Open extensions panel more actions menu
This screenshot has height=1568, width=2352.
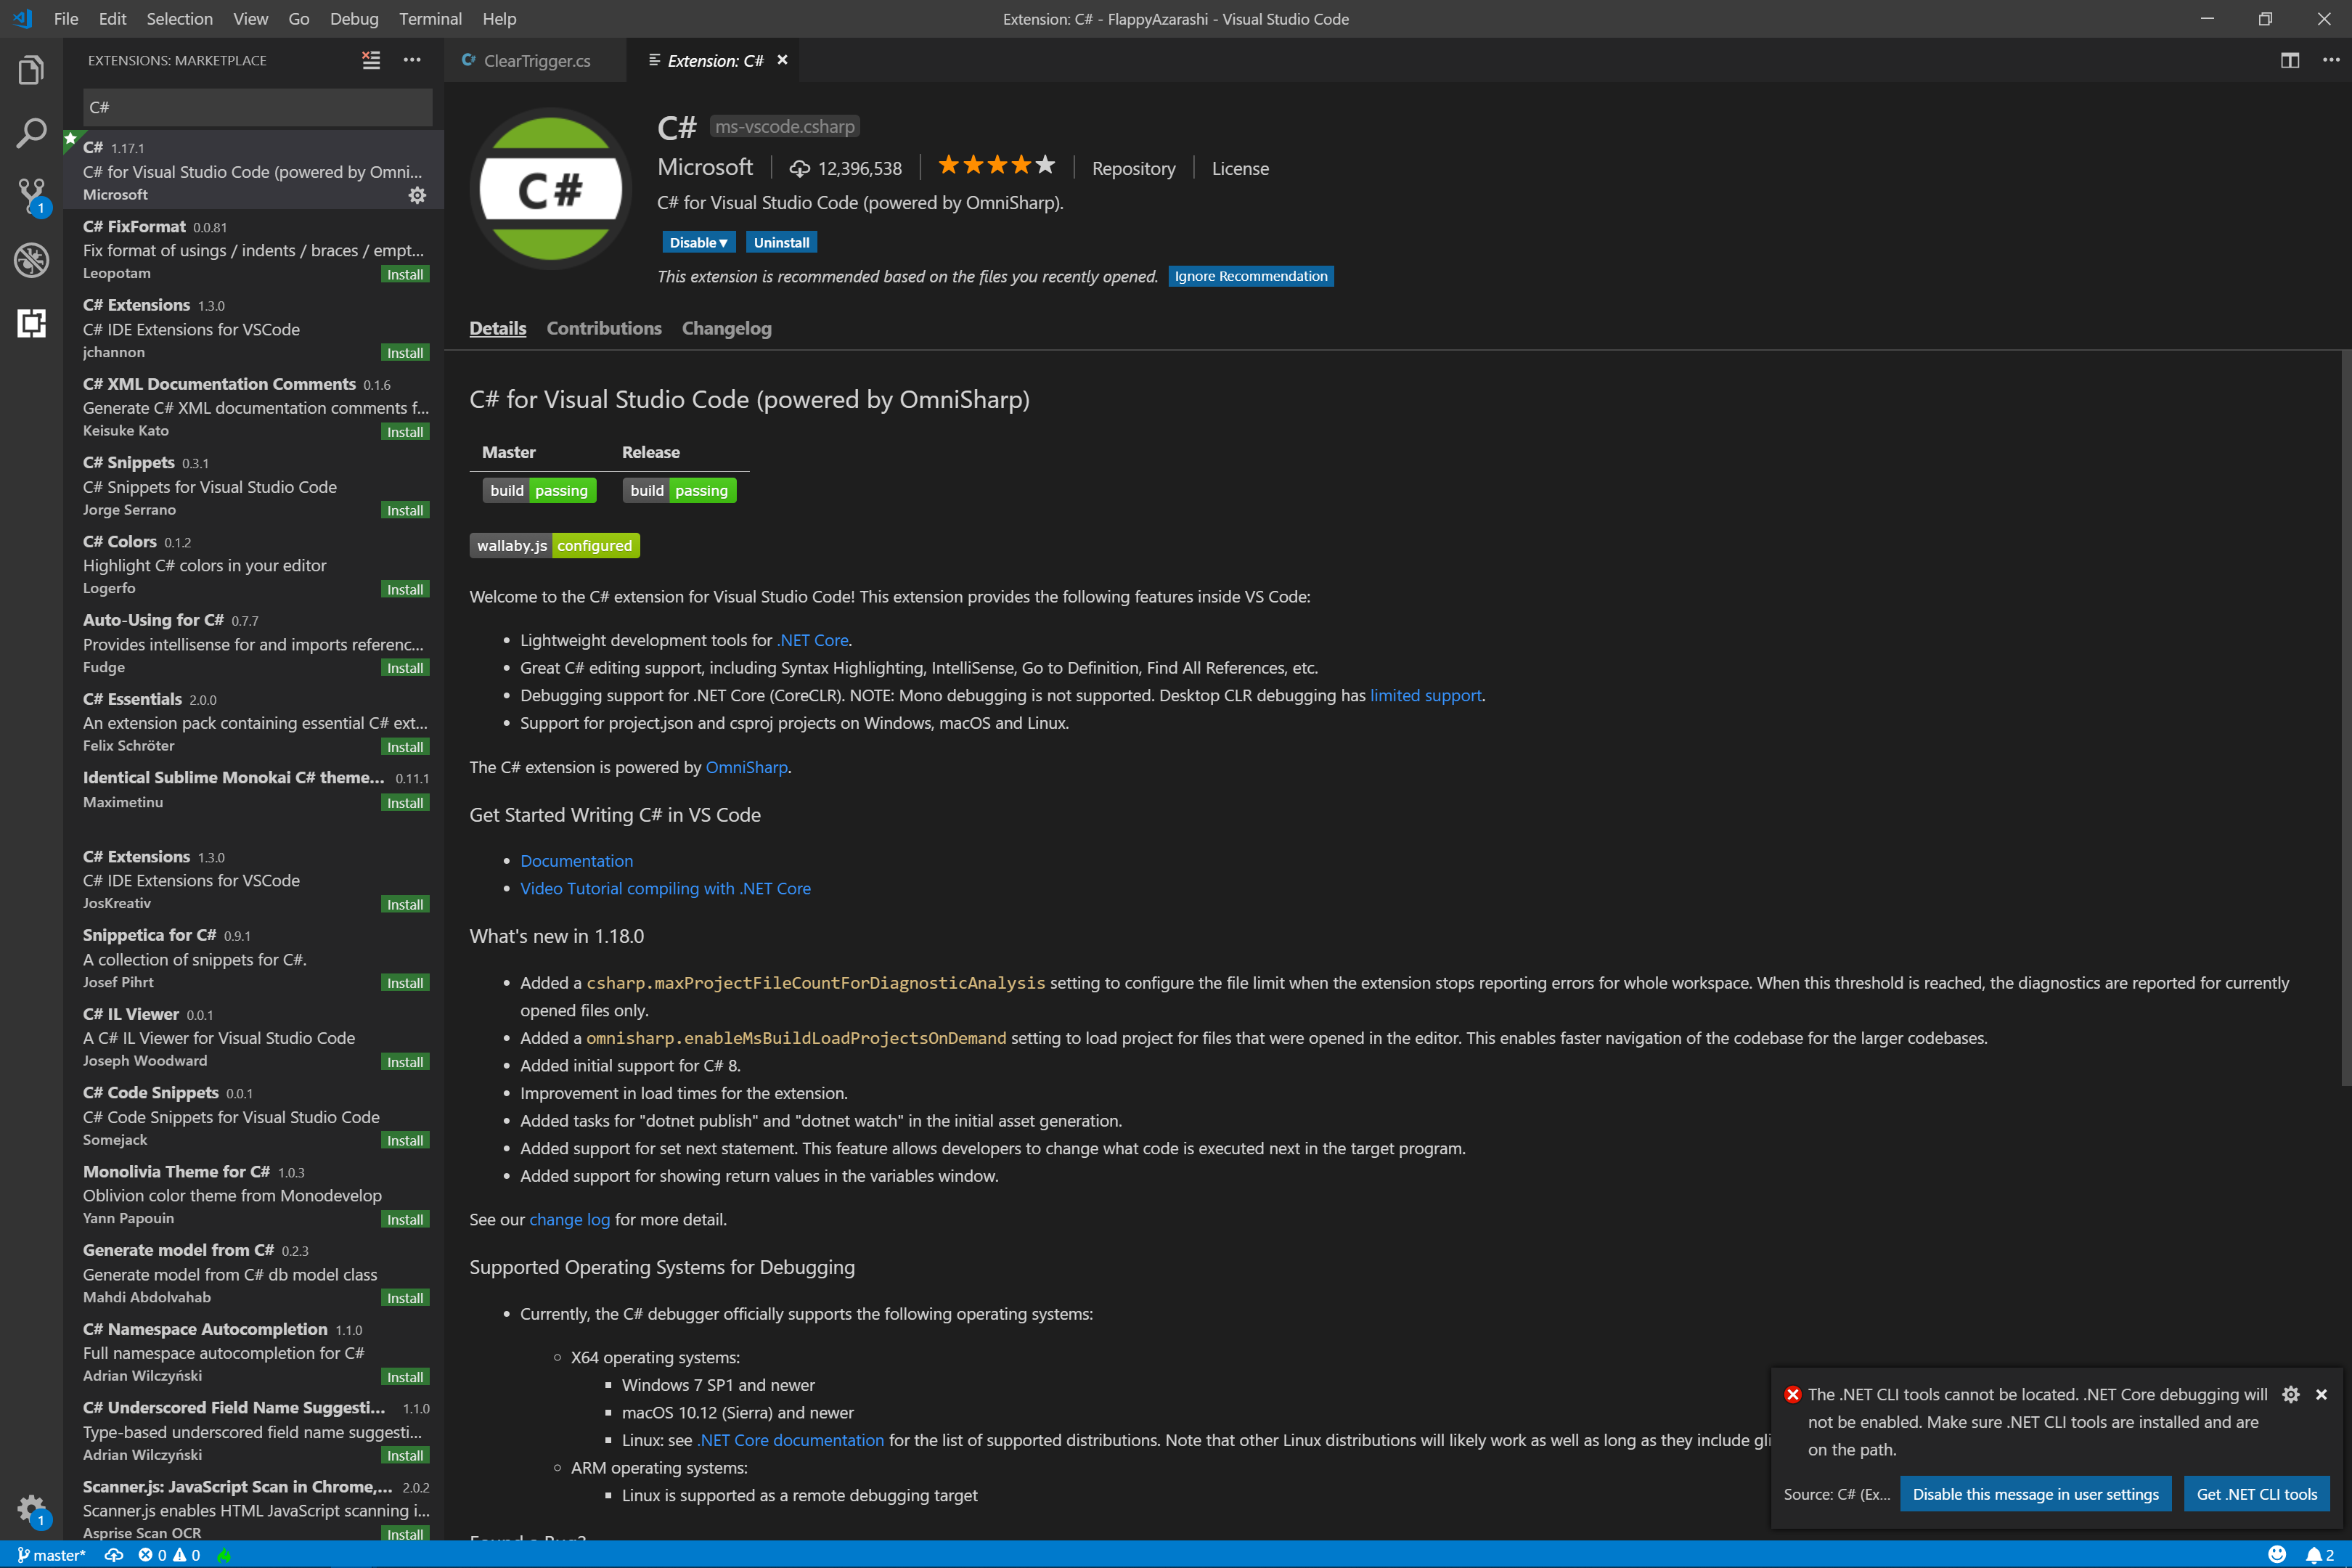point(412,60)
